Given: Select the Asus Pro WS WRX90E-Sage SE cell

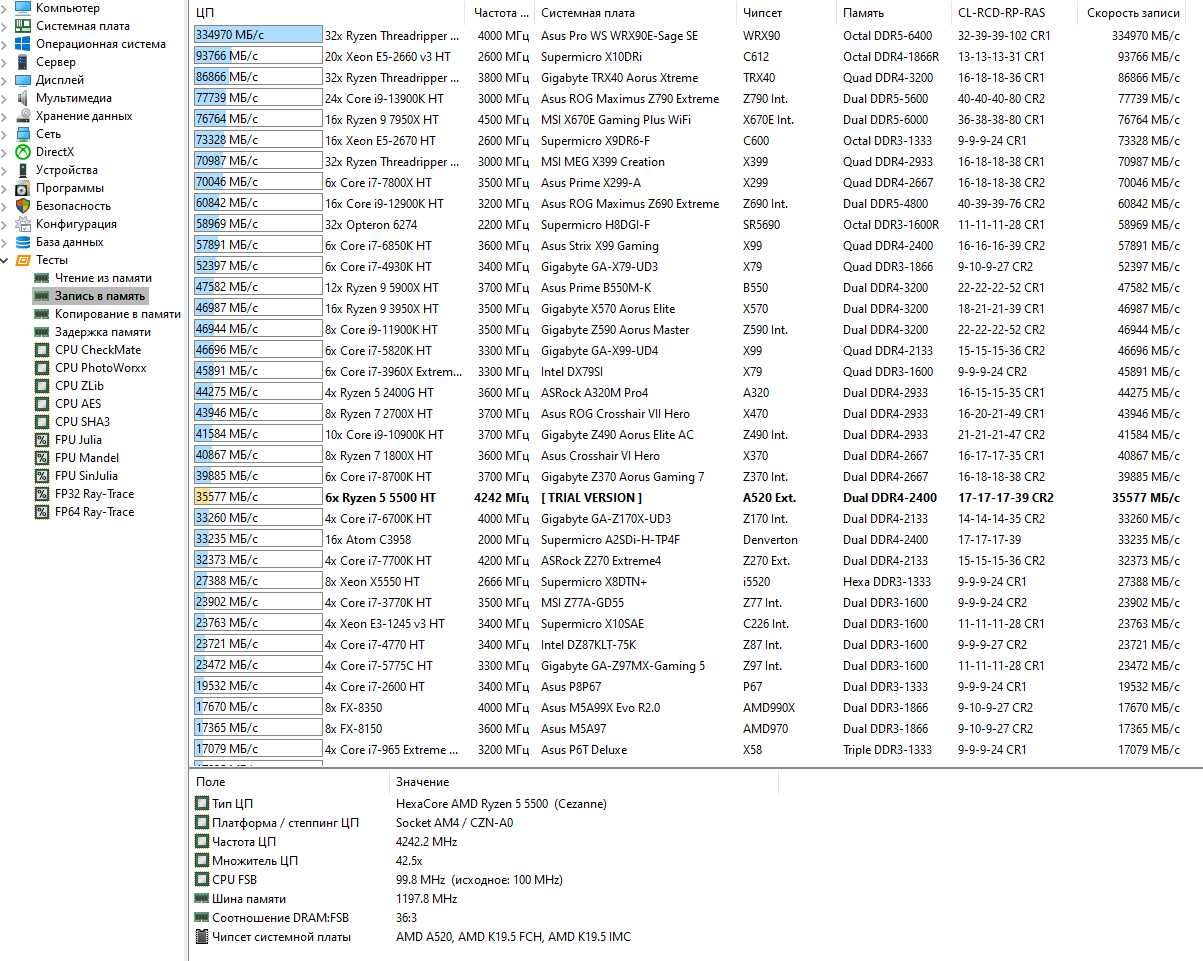Looking at the screenshot, I should (x=620, y=35).
